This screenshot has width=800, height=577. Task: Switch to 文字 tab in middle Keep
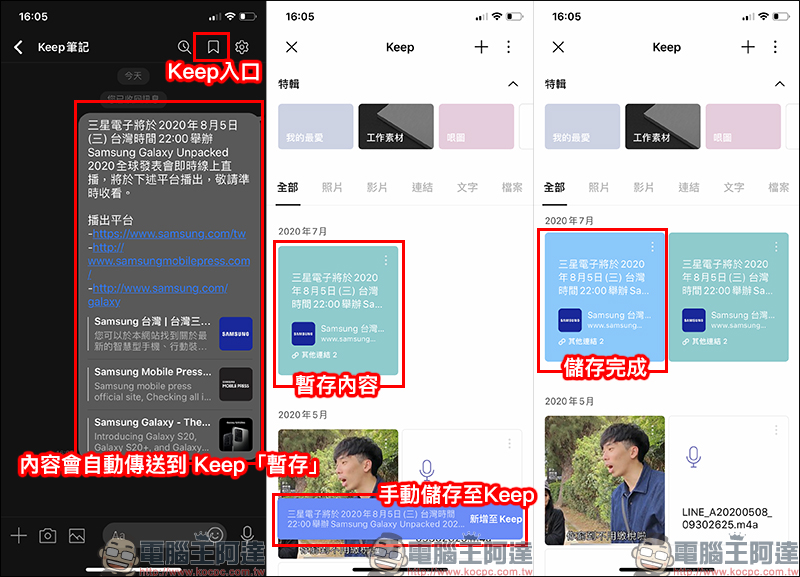point(467,188)
